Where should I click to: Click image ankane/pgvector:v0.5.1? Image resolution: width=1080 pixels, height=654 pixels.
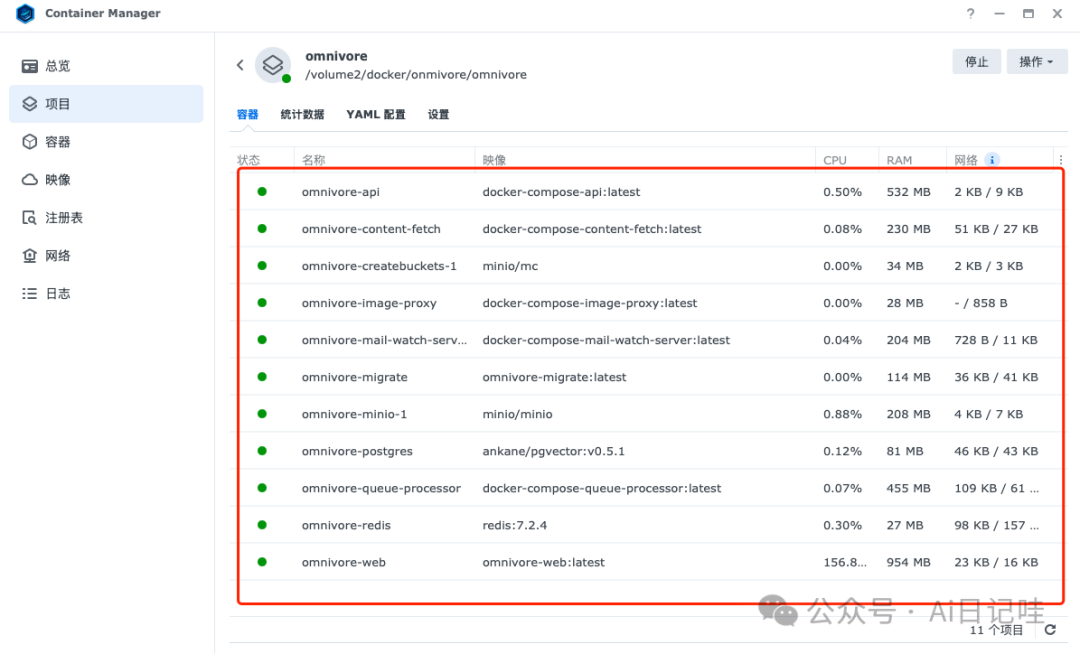(553, 452)
